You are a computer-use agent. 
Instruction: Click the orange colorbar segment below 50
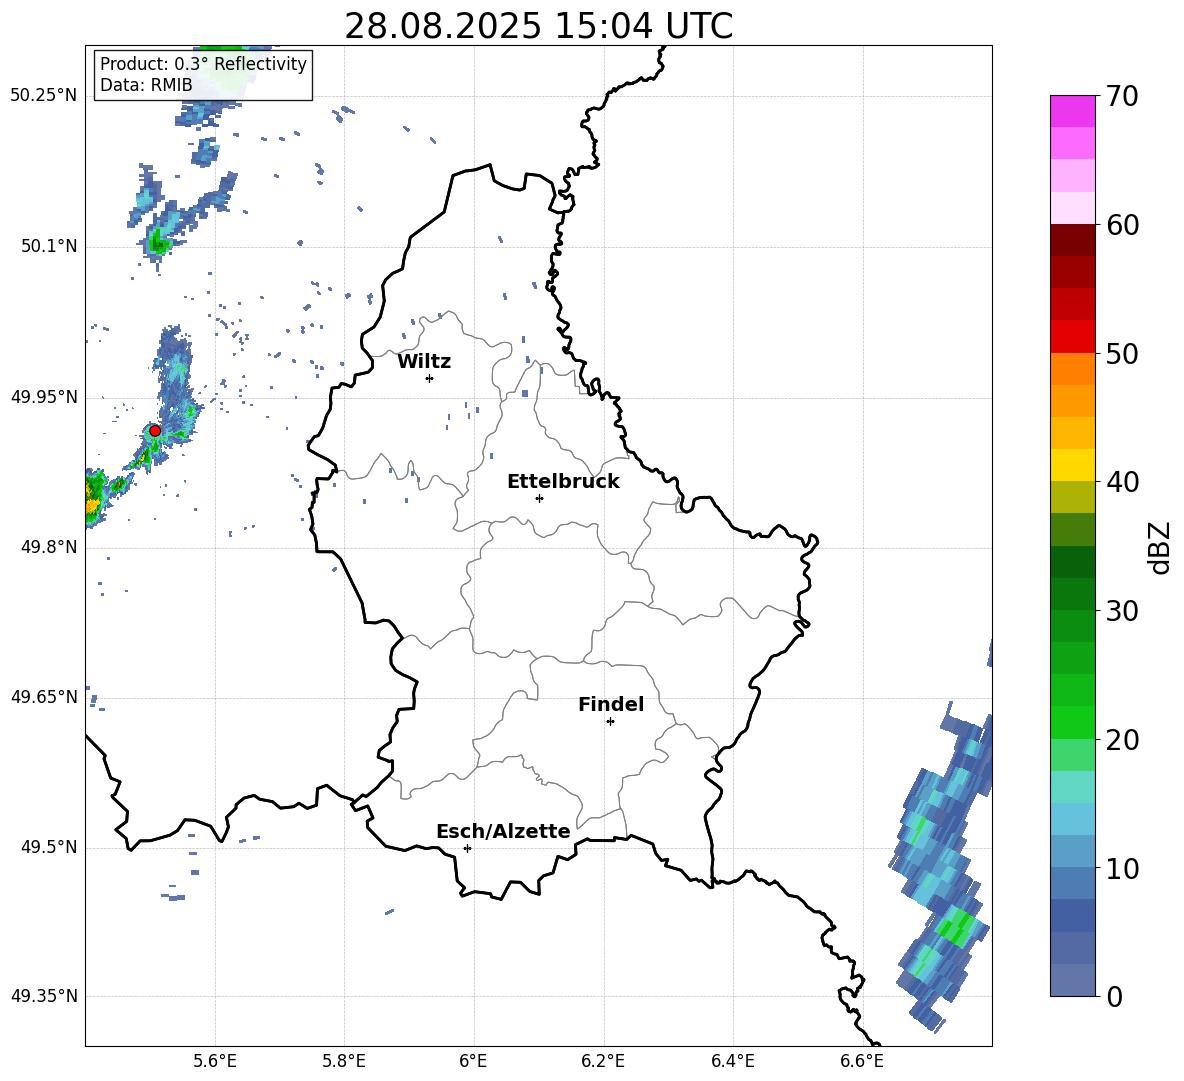pyautogui.click(x=1072, y=368)
